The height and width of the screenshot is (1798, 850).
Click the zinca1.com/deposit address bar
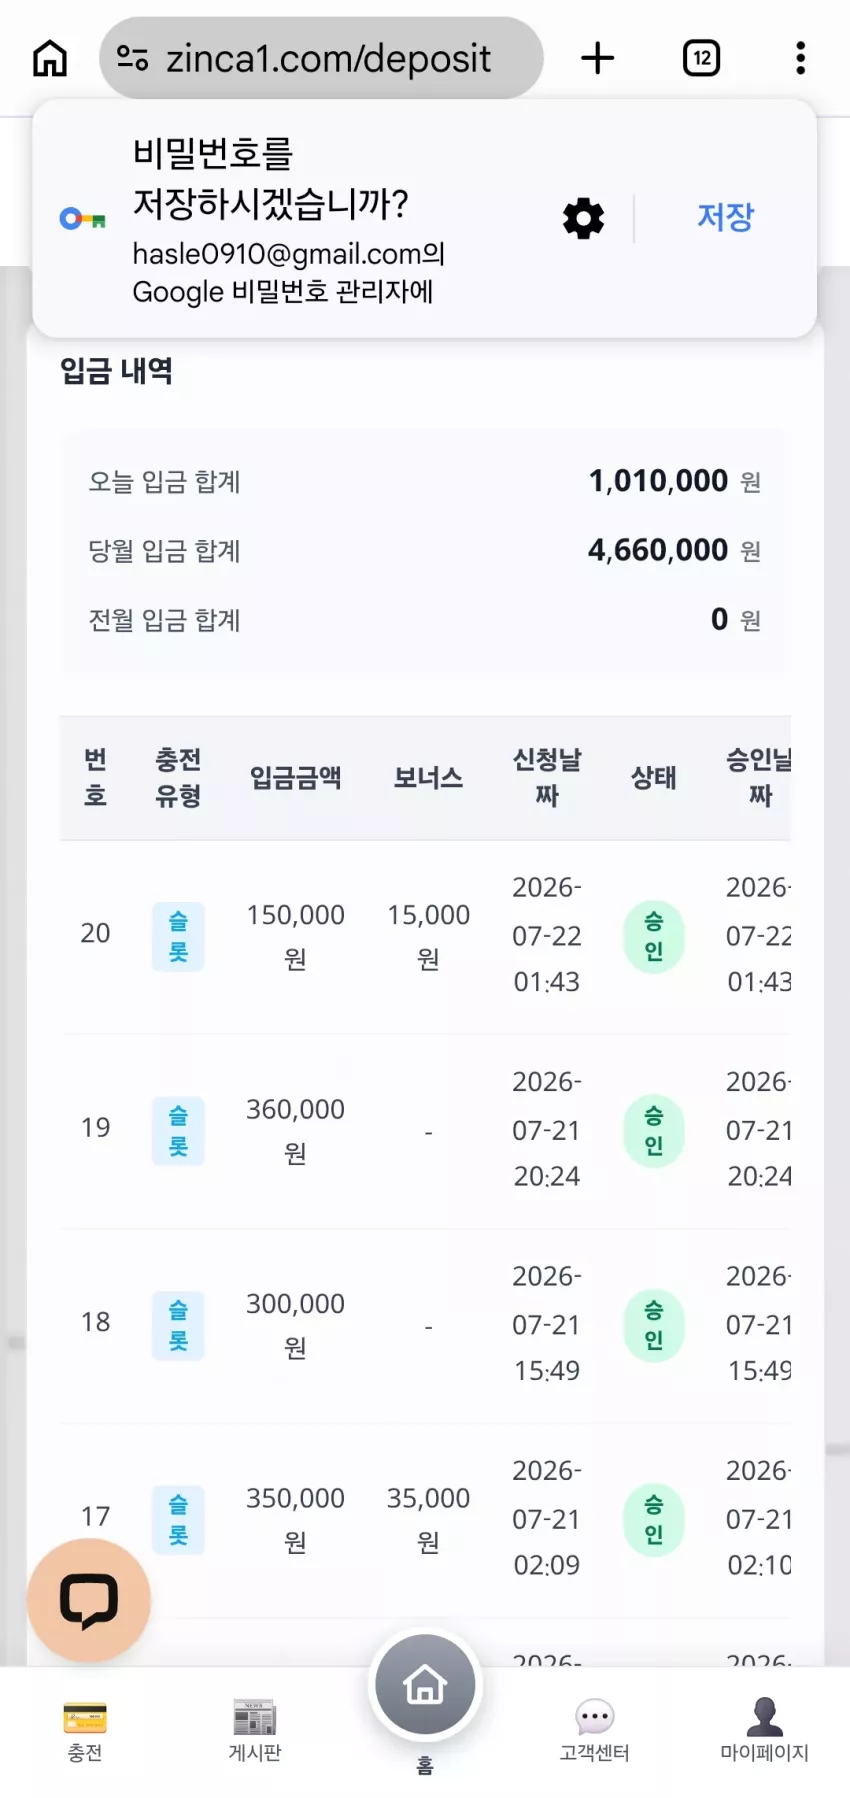tap(321, 58)
